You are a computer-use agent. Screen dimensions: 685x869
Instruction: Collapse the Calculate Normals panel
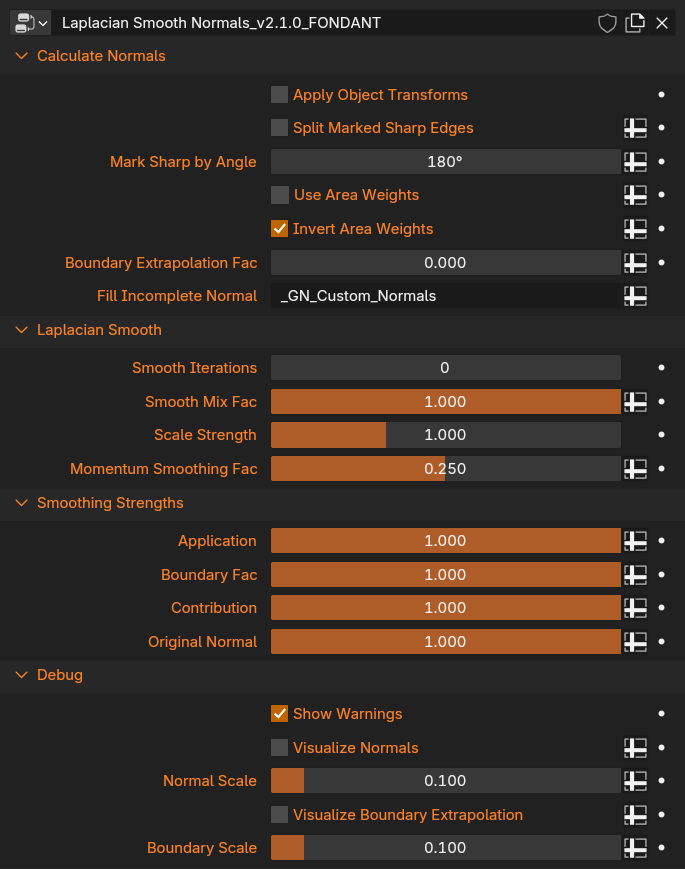(x=22, y=56)
